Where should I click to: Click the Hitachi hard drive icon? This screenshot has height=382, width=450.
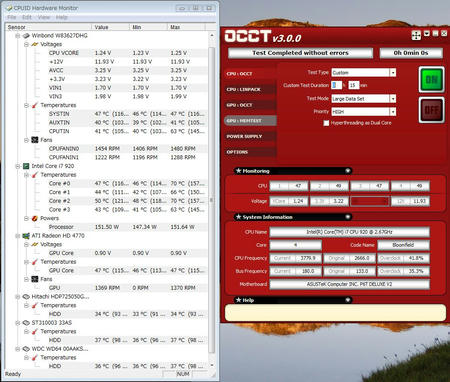point(26,296)
